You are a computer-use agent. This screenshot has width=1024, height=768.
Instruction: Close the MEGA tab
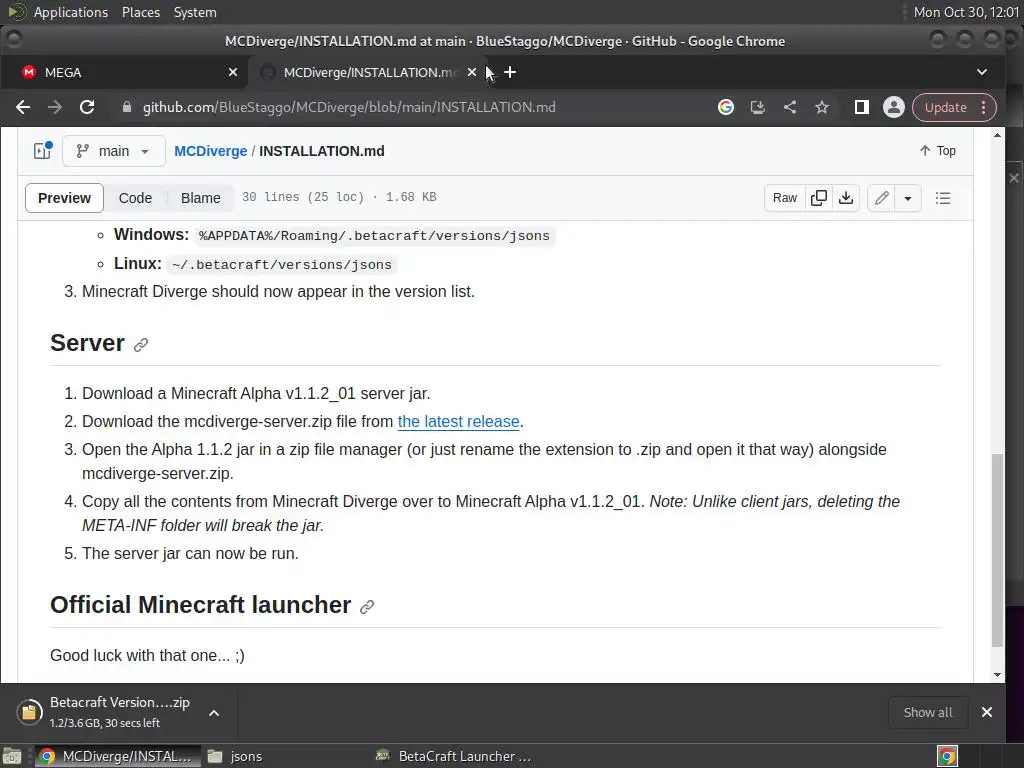(233, 72)
